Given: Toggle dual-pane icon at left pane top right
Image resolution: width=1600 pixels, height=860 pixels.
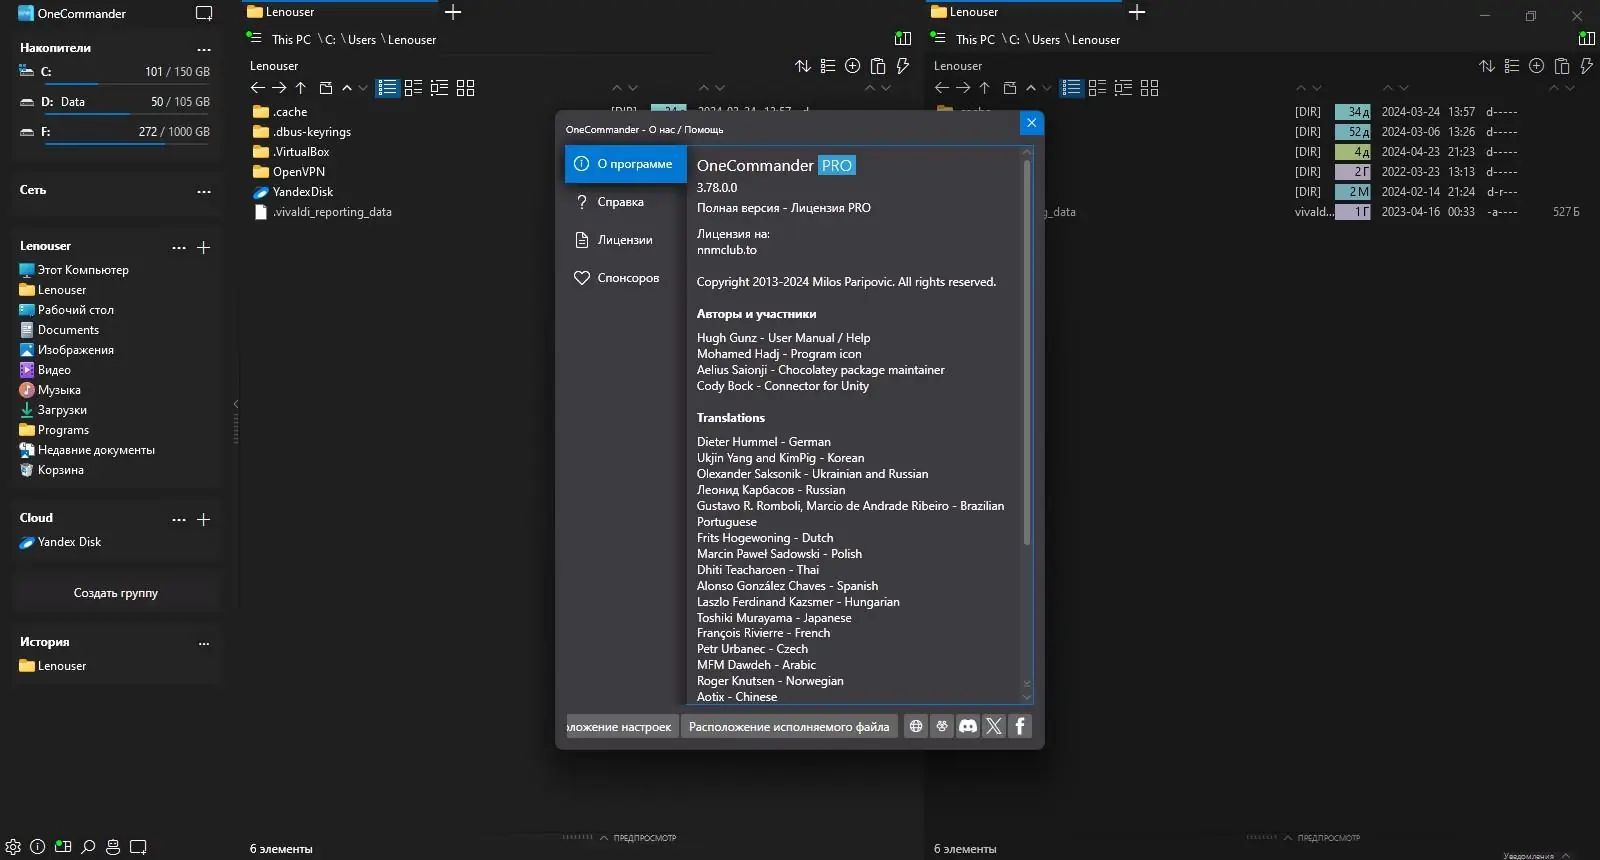Looking at the screenshot, I should pos(903,39).
